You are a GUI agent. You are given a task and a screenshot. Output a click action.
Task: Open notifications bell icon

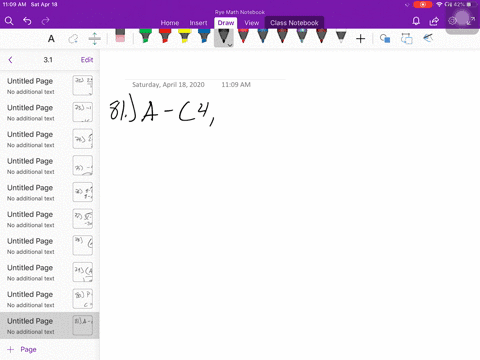click(x=416, y=21)
